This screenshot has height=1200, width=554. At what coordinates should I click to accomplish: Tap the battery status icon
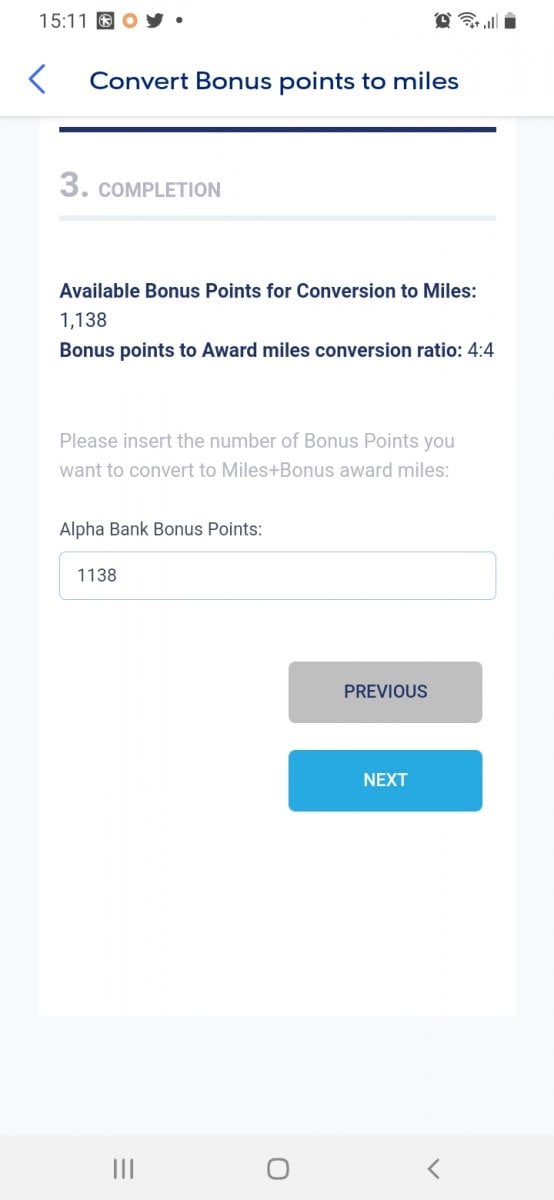tap(510, 20)
